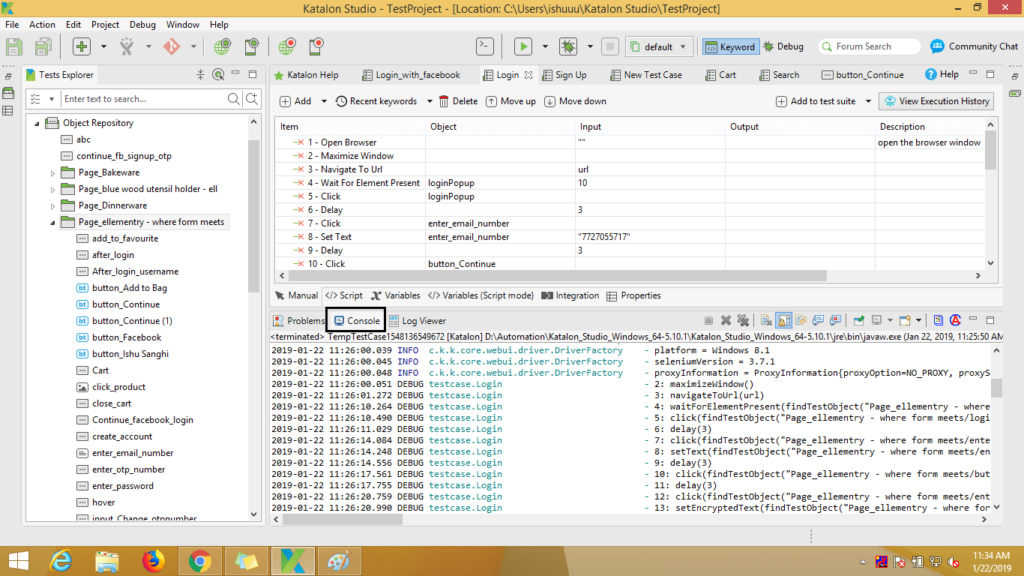This screenshot has width=1024, height=576.
Task: Click the Stop execution square icon
Action: pos(610,46)
